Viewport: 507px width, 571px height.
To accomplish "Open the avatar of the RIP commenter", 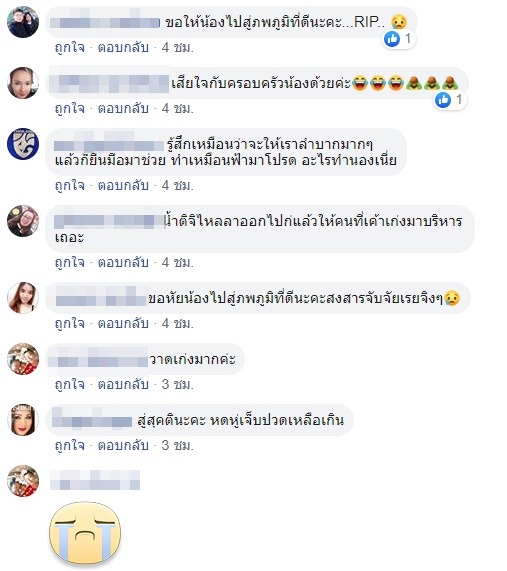I will coord(23,22).
